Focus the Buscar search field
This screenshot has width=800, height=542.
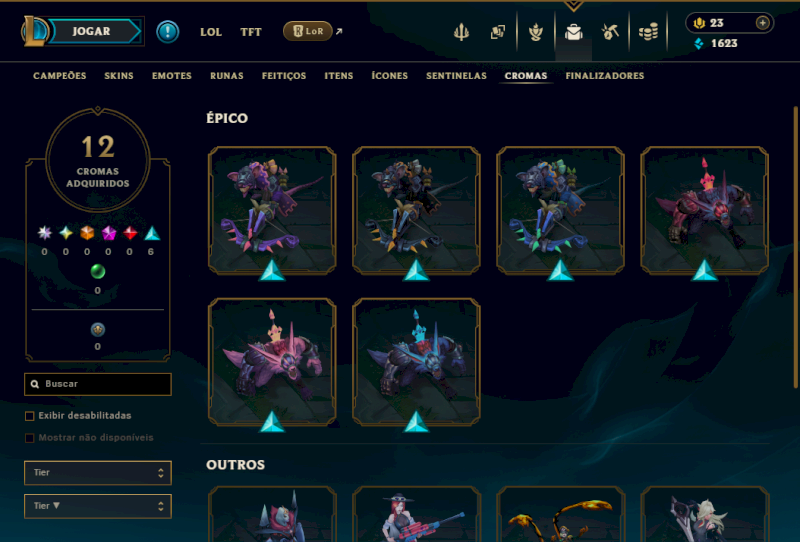pyautogui.click(x=97, y=384)
